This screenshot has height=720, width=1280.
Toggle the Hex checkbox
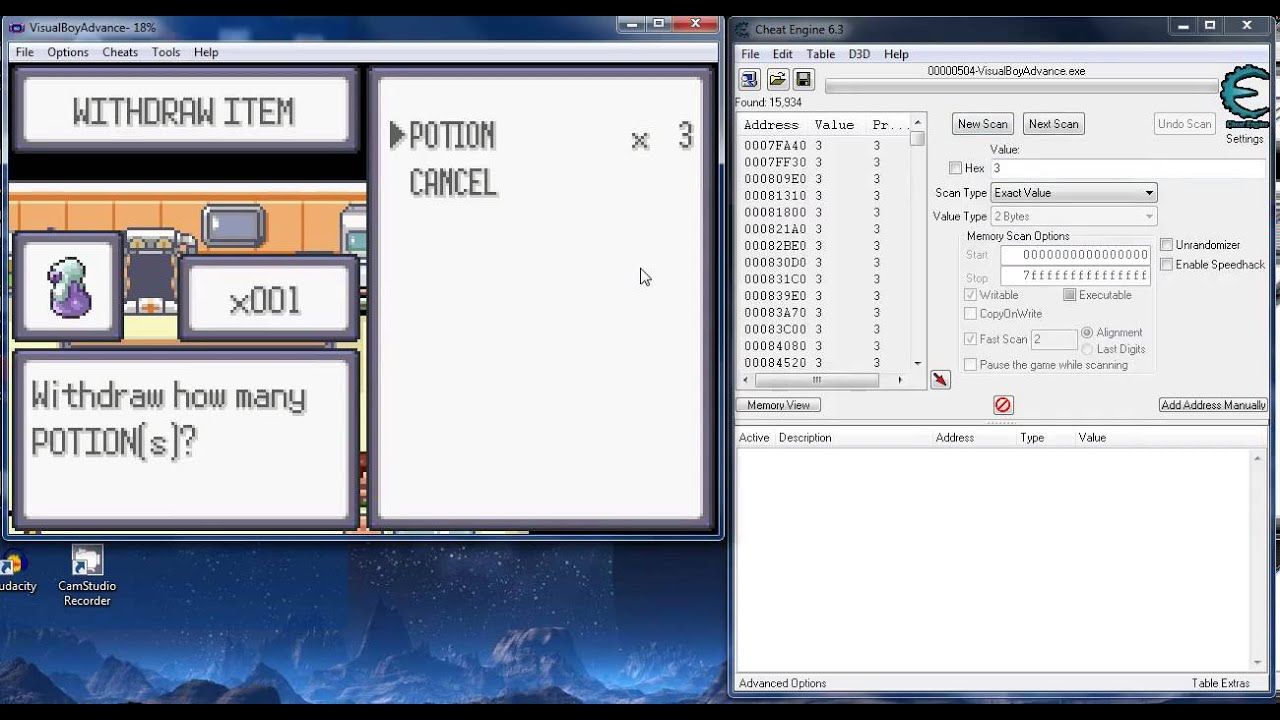pos(955,168)
